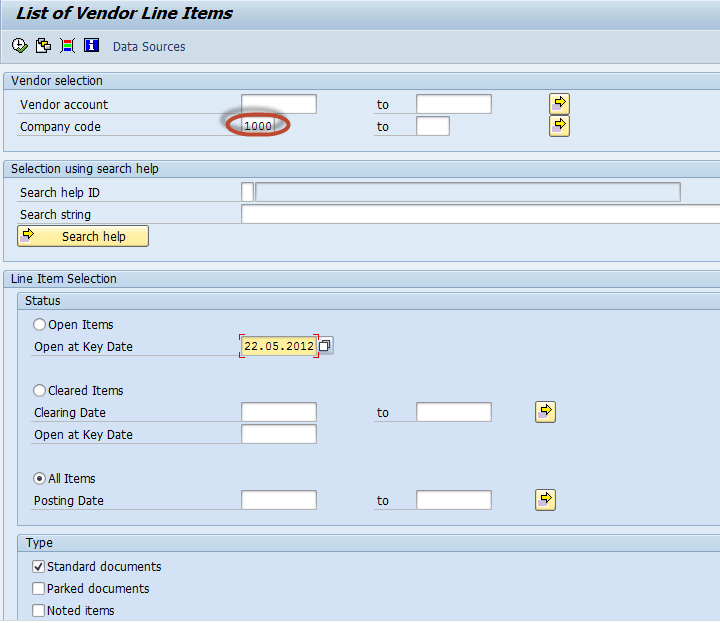Focus the Vendor account from-value field
Viewport: 720px width, 623px height.
(x=279, y=104)
